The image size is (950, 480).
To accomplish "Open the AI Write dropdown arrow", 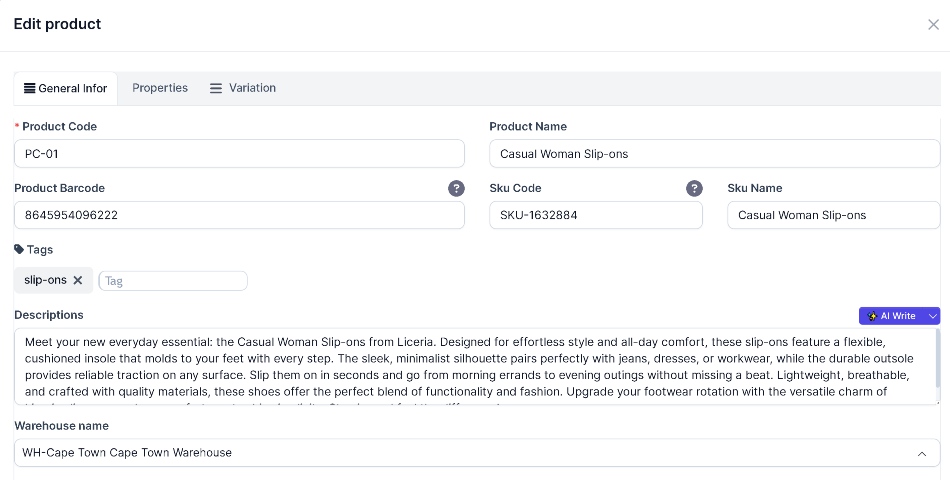I will pyautogui.click(x=932, y=316).
